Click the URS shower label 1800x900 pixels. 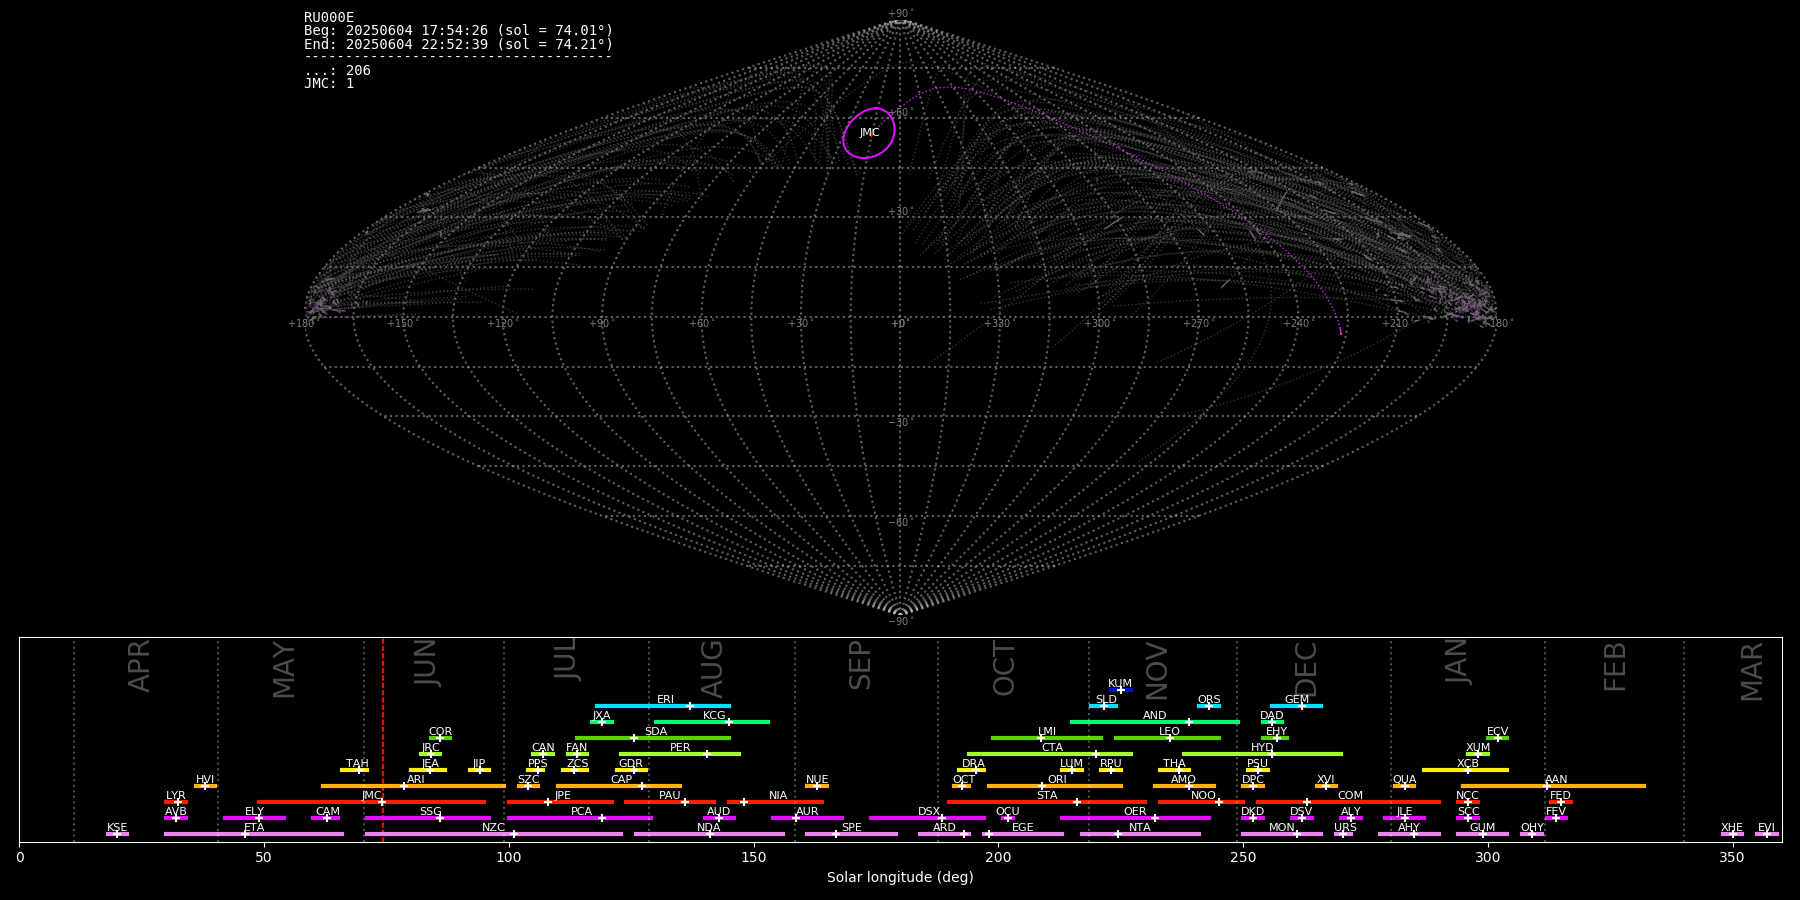[1345, 828]
